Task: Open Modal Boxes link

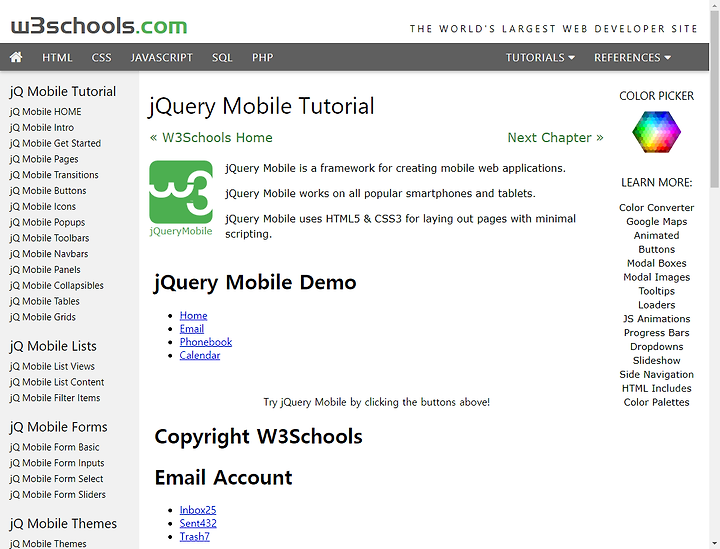Action: coord(656,263)
